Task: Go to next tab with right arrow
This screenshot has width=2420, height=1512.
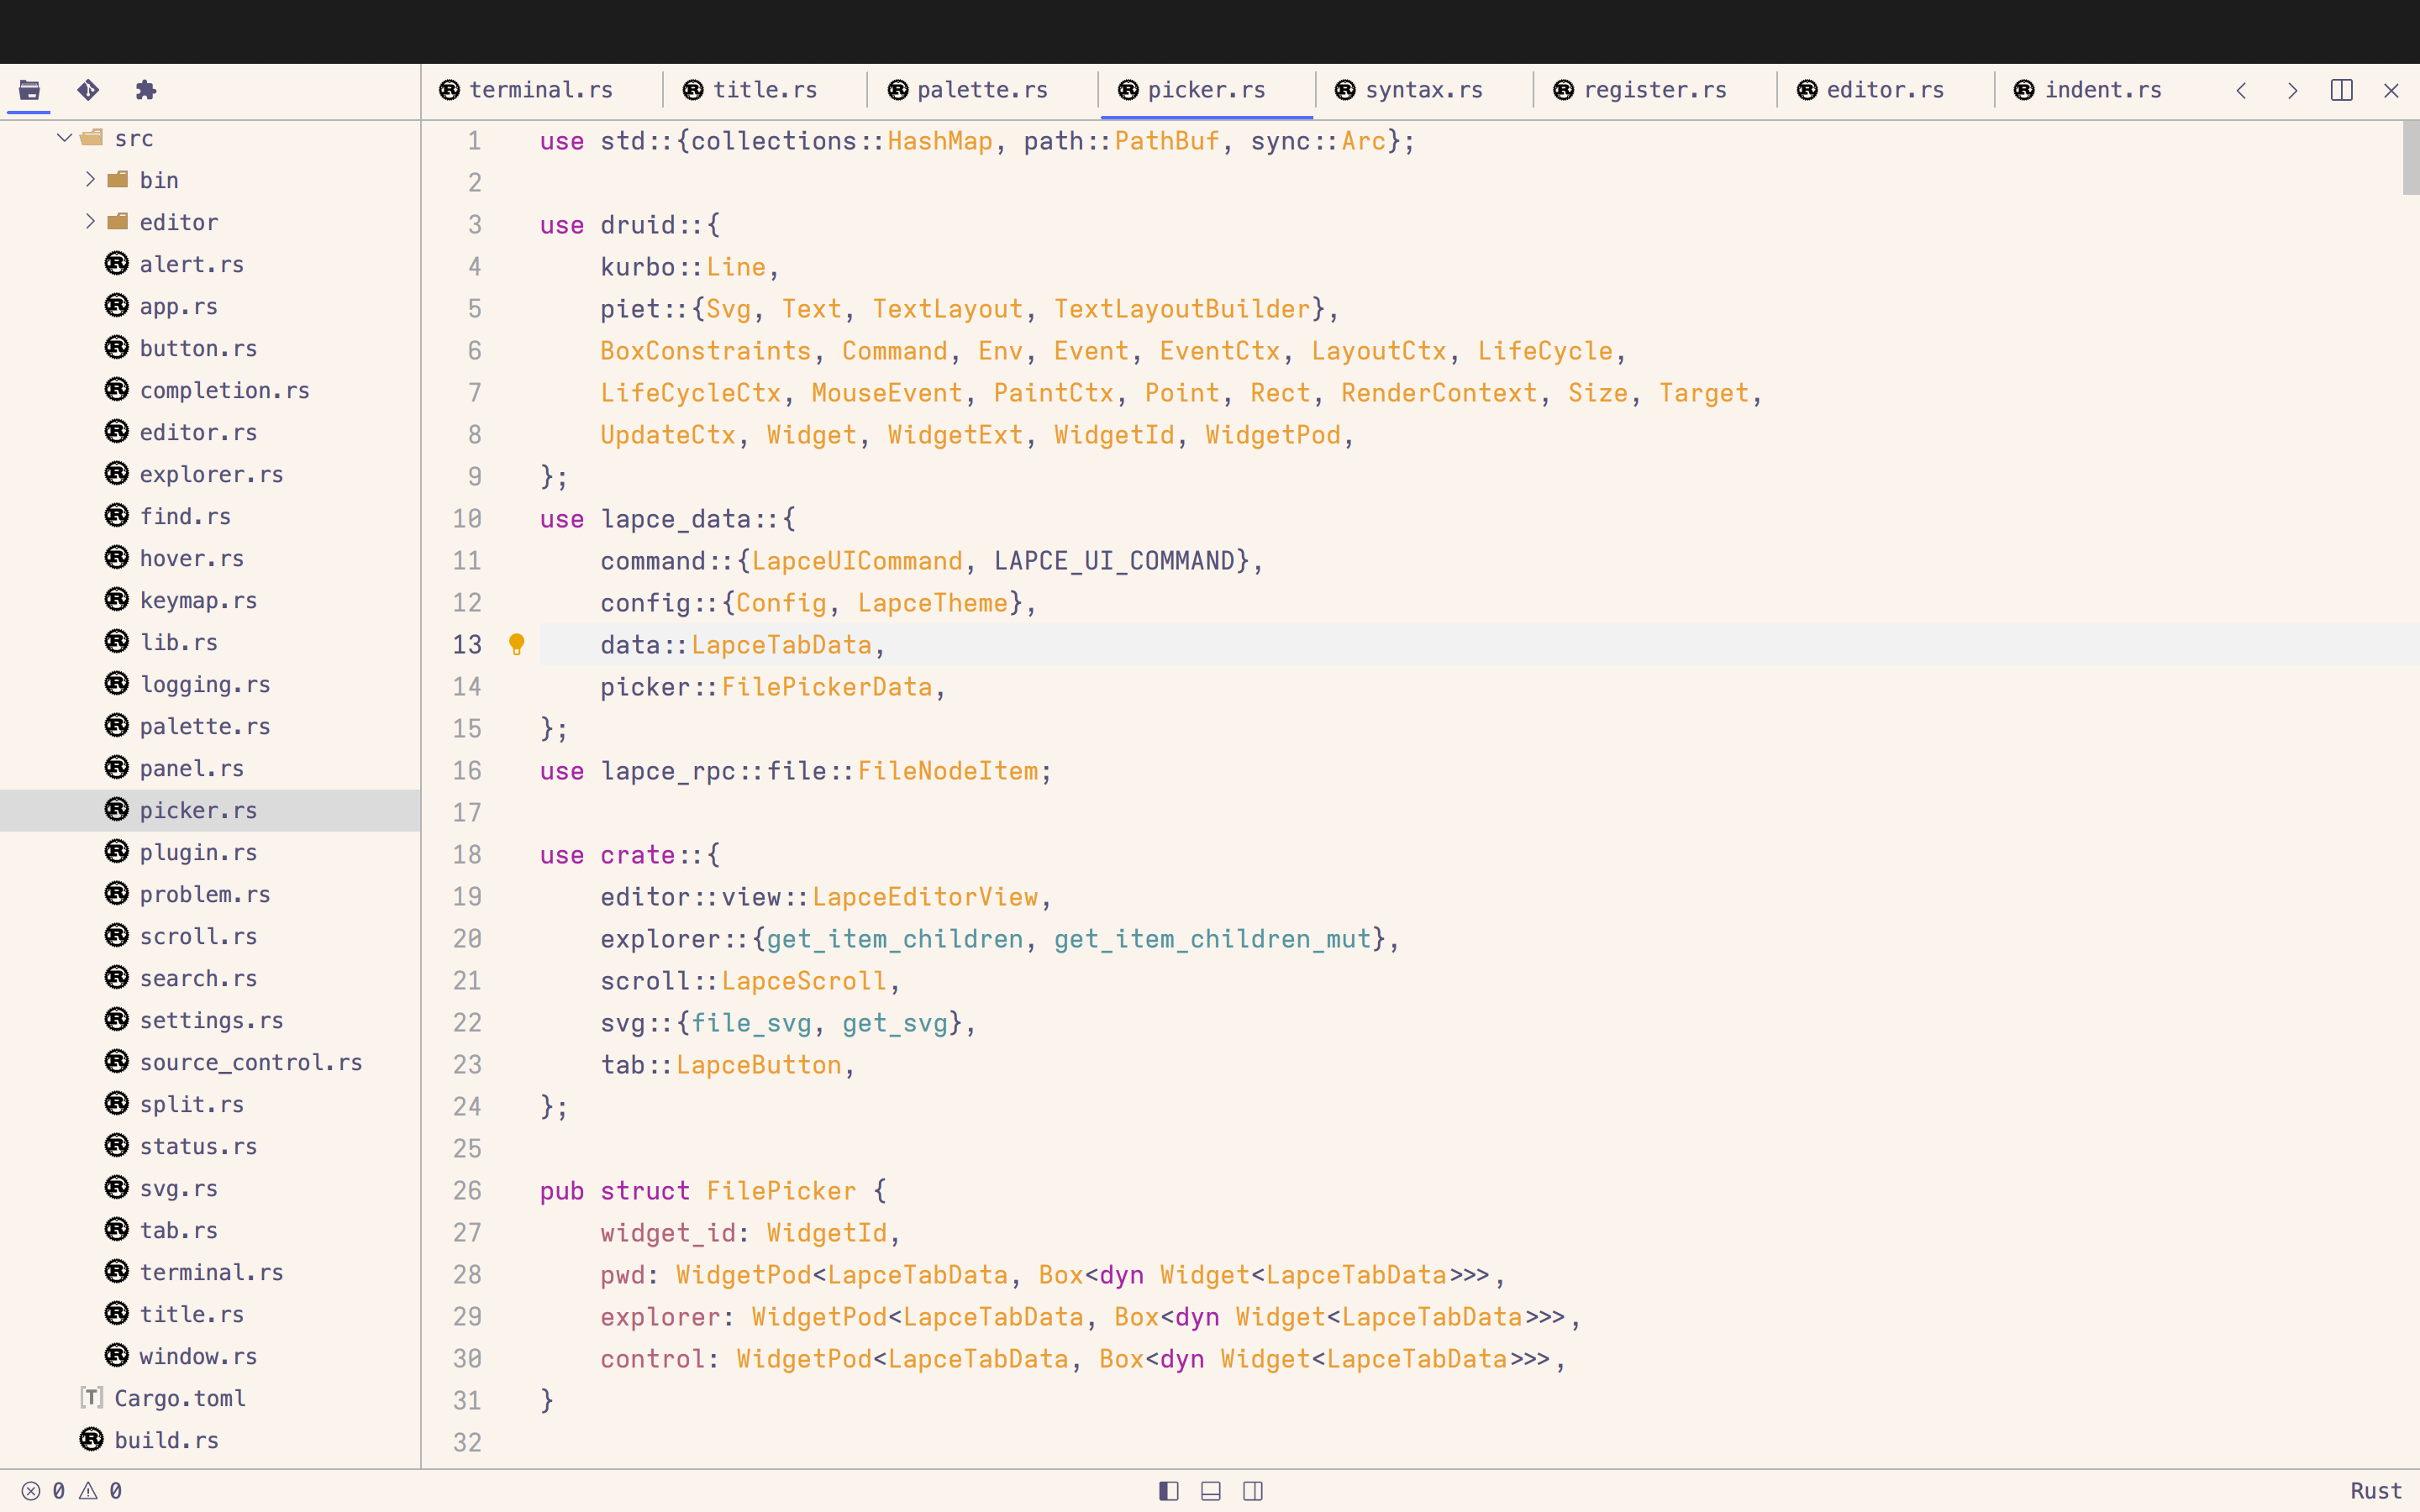Action: pyautogui.click(x=2292, y=90)
